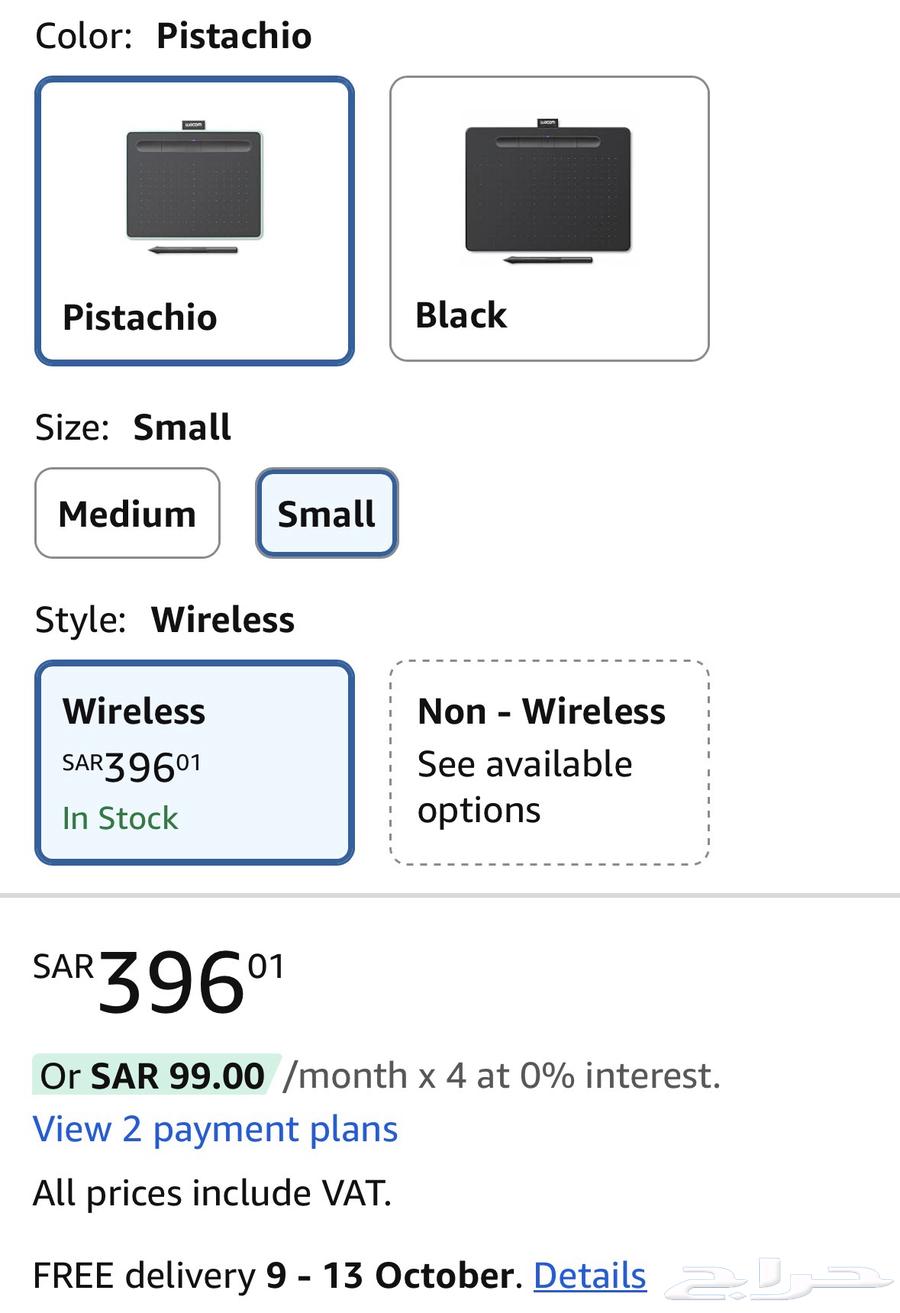Select the Black tablet thumbnail image

pos(548,191)
